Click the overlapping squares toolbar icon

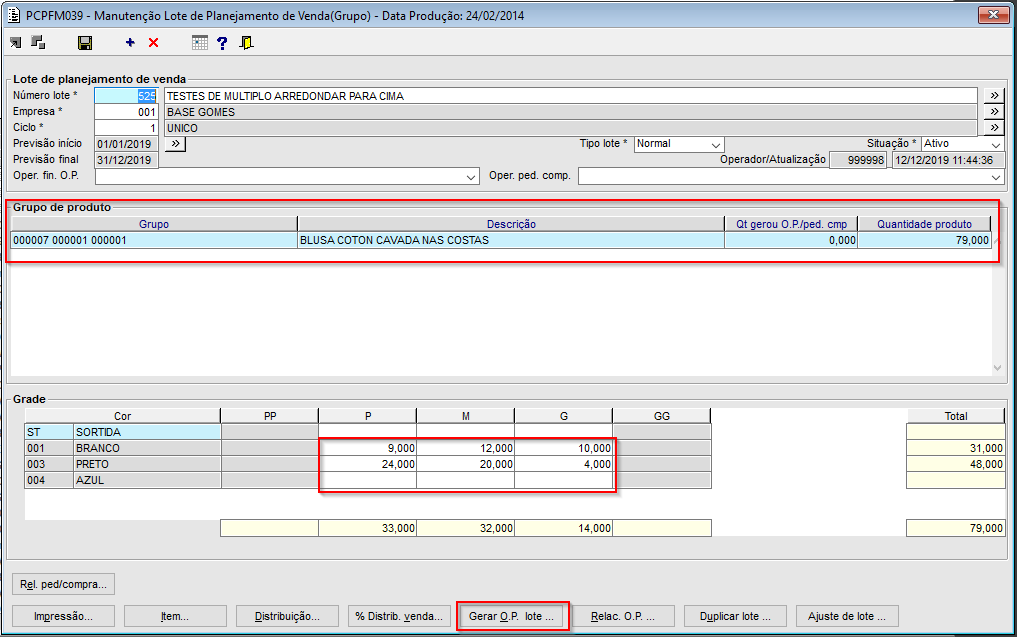coord(38,43)
